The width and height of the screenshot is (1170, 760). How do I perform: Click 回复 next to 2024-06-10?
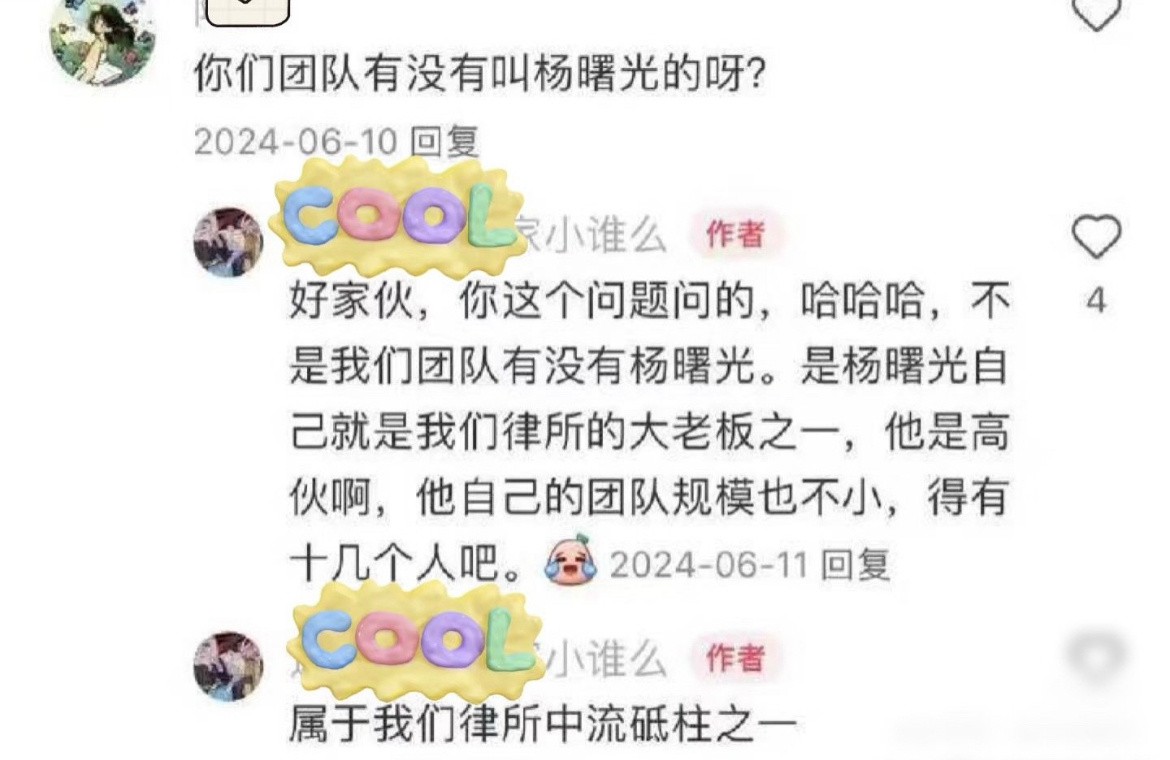pyautogui.click(x=445, y=142)
